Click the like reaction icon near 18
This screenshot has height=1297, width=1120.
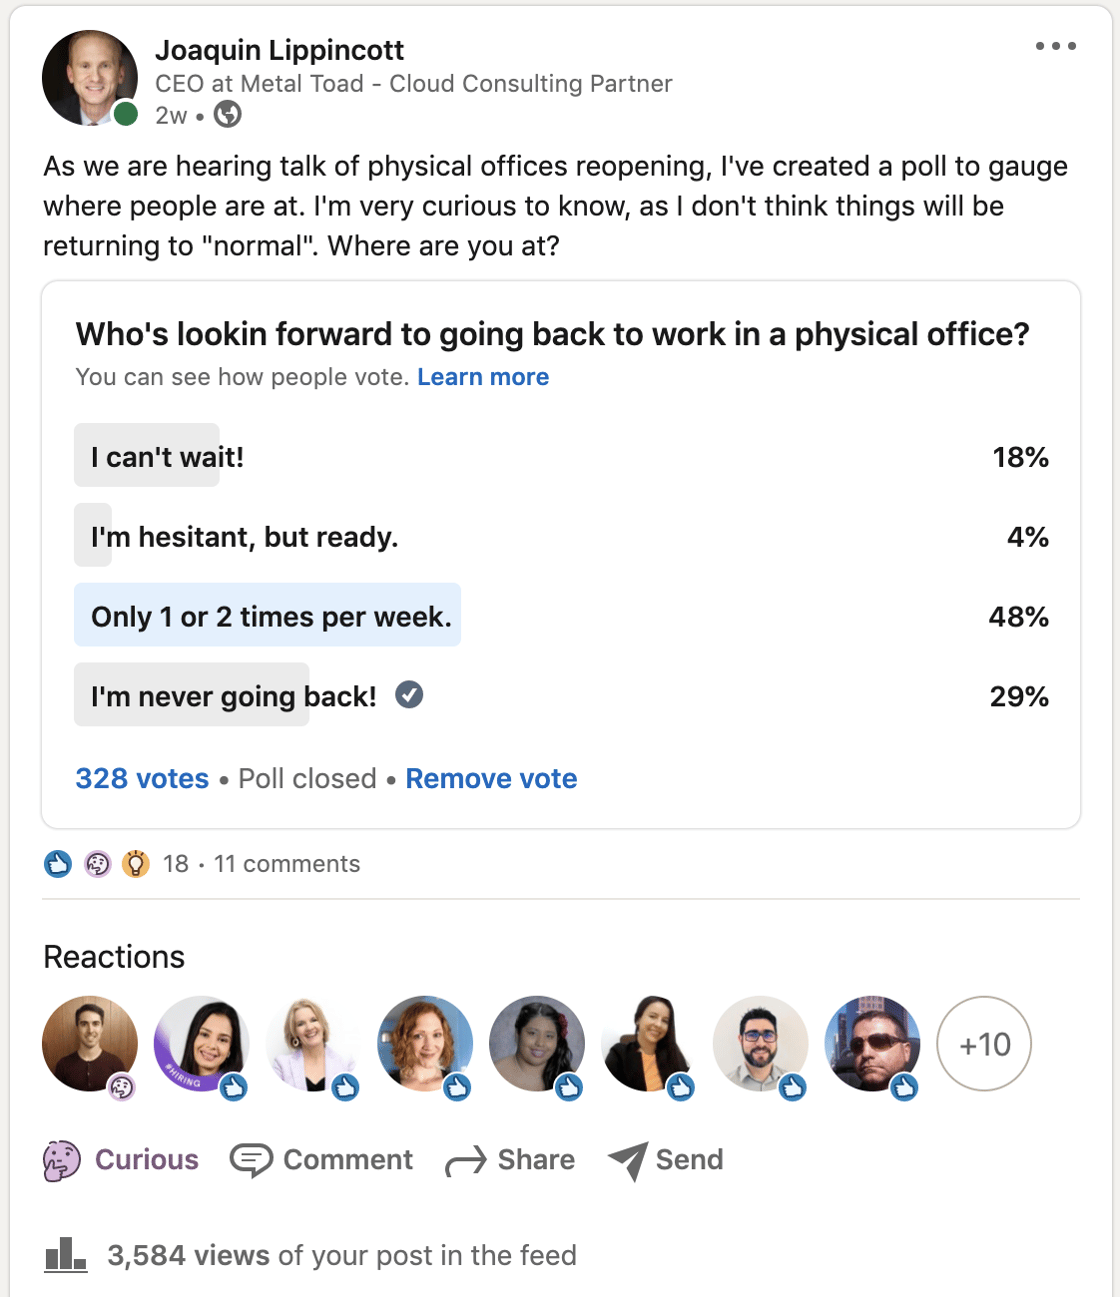(x=58, y=864)
